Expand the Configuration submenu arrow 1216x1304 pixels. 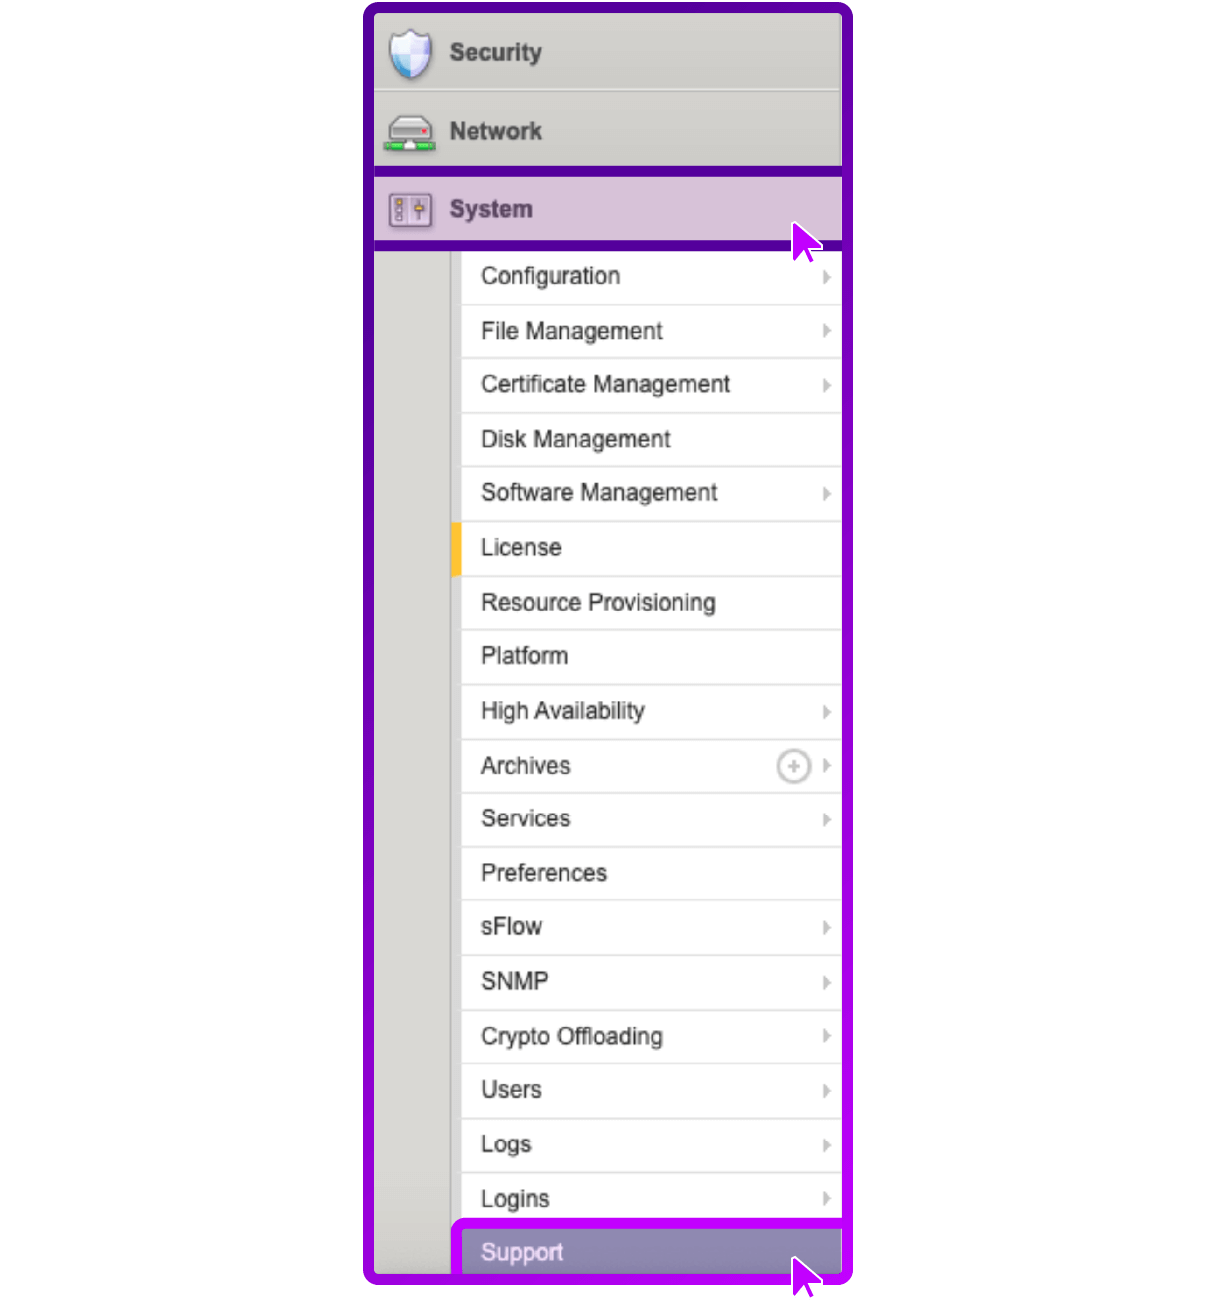click(827, 277)
